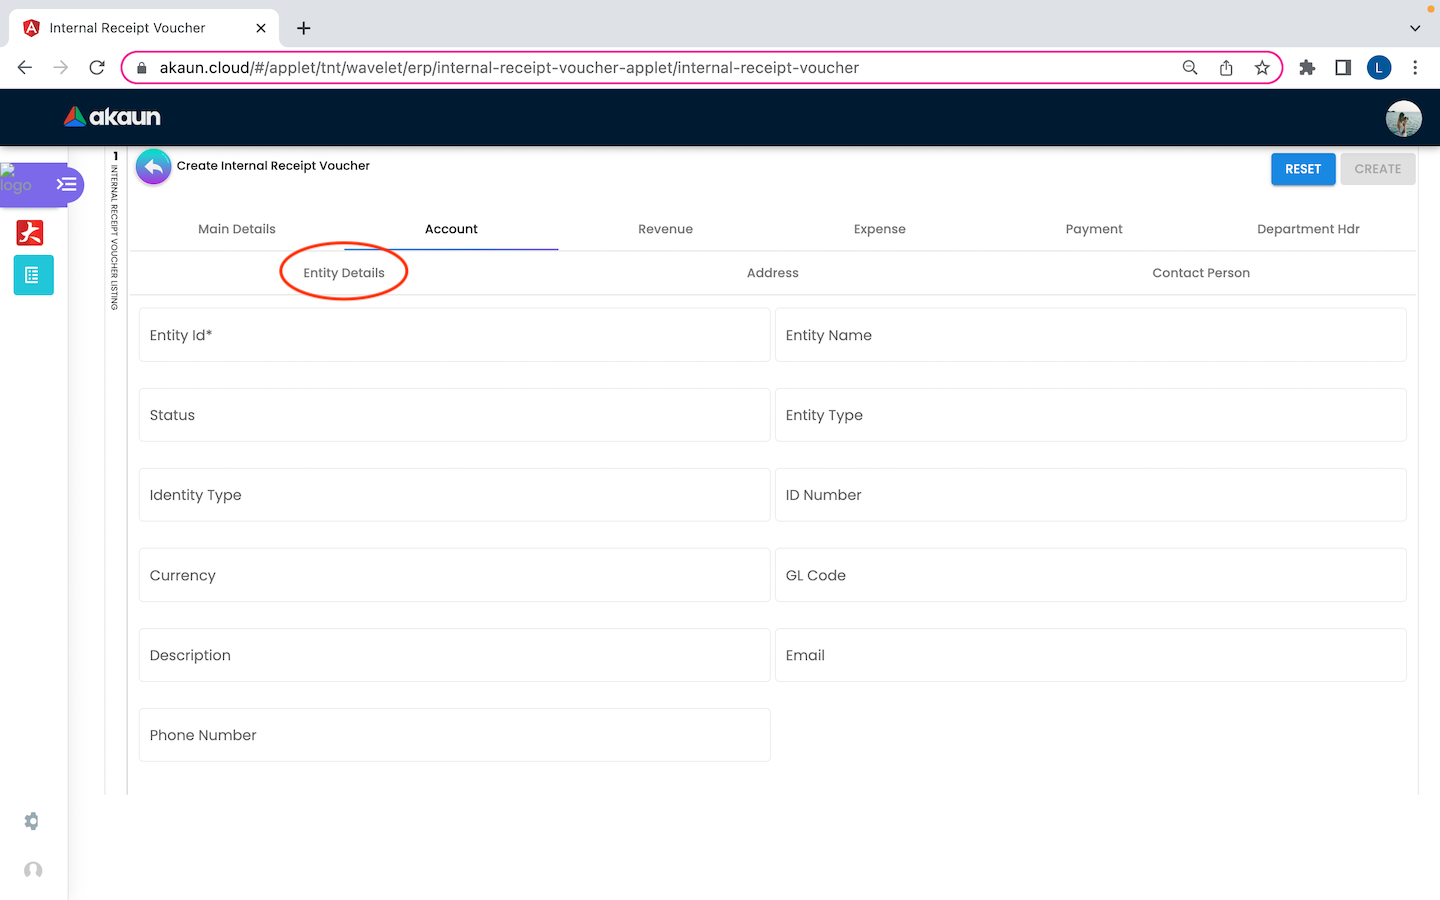1440x900 pixels.
Task: Open the red PDF applet icon
Action: point(31,233)
